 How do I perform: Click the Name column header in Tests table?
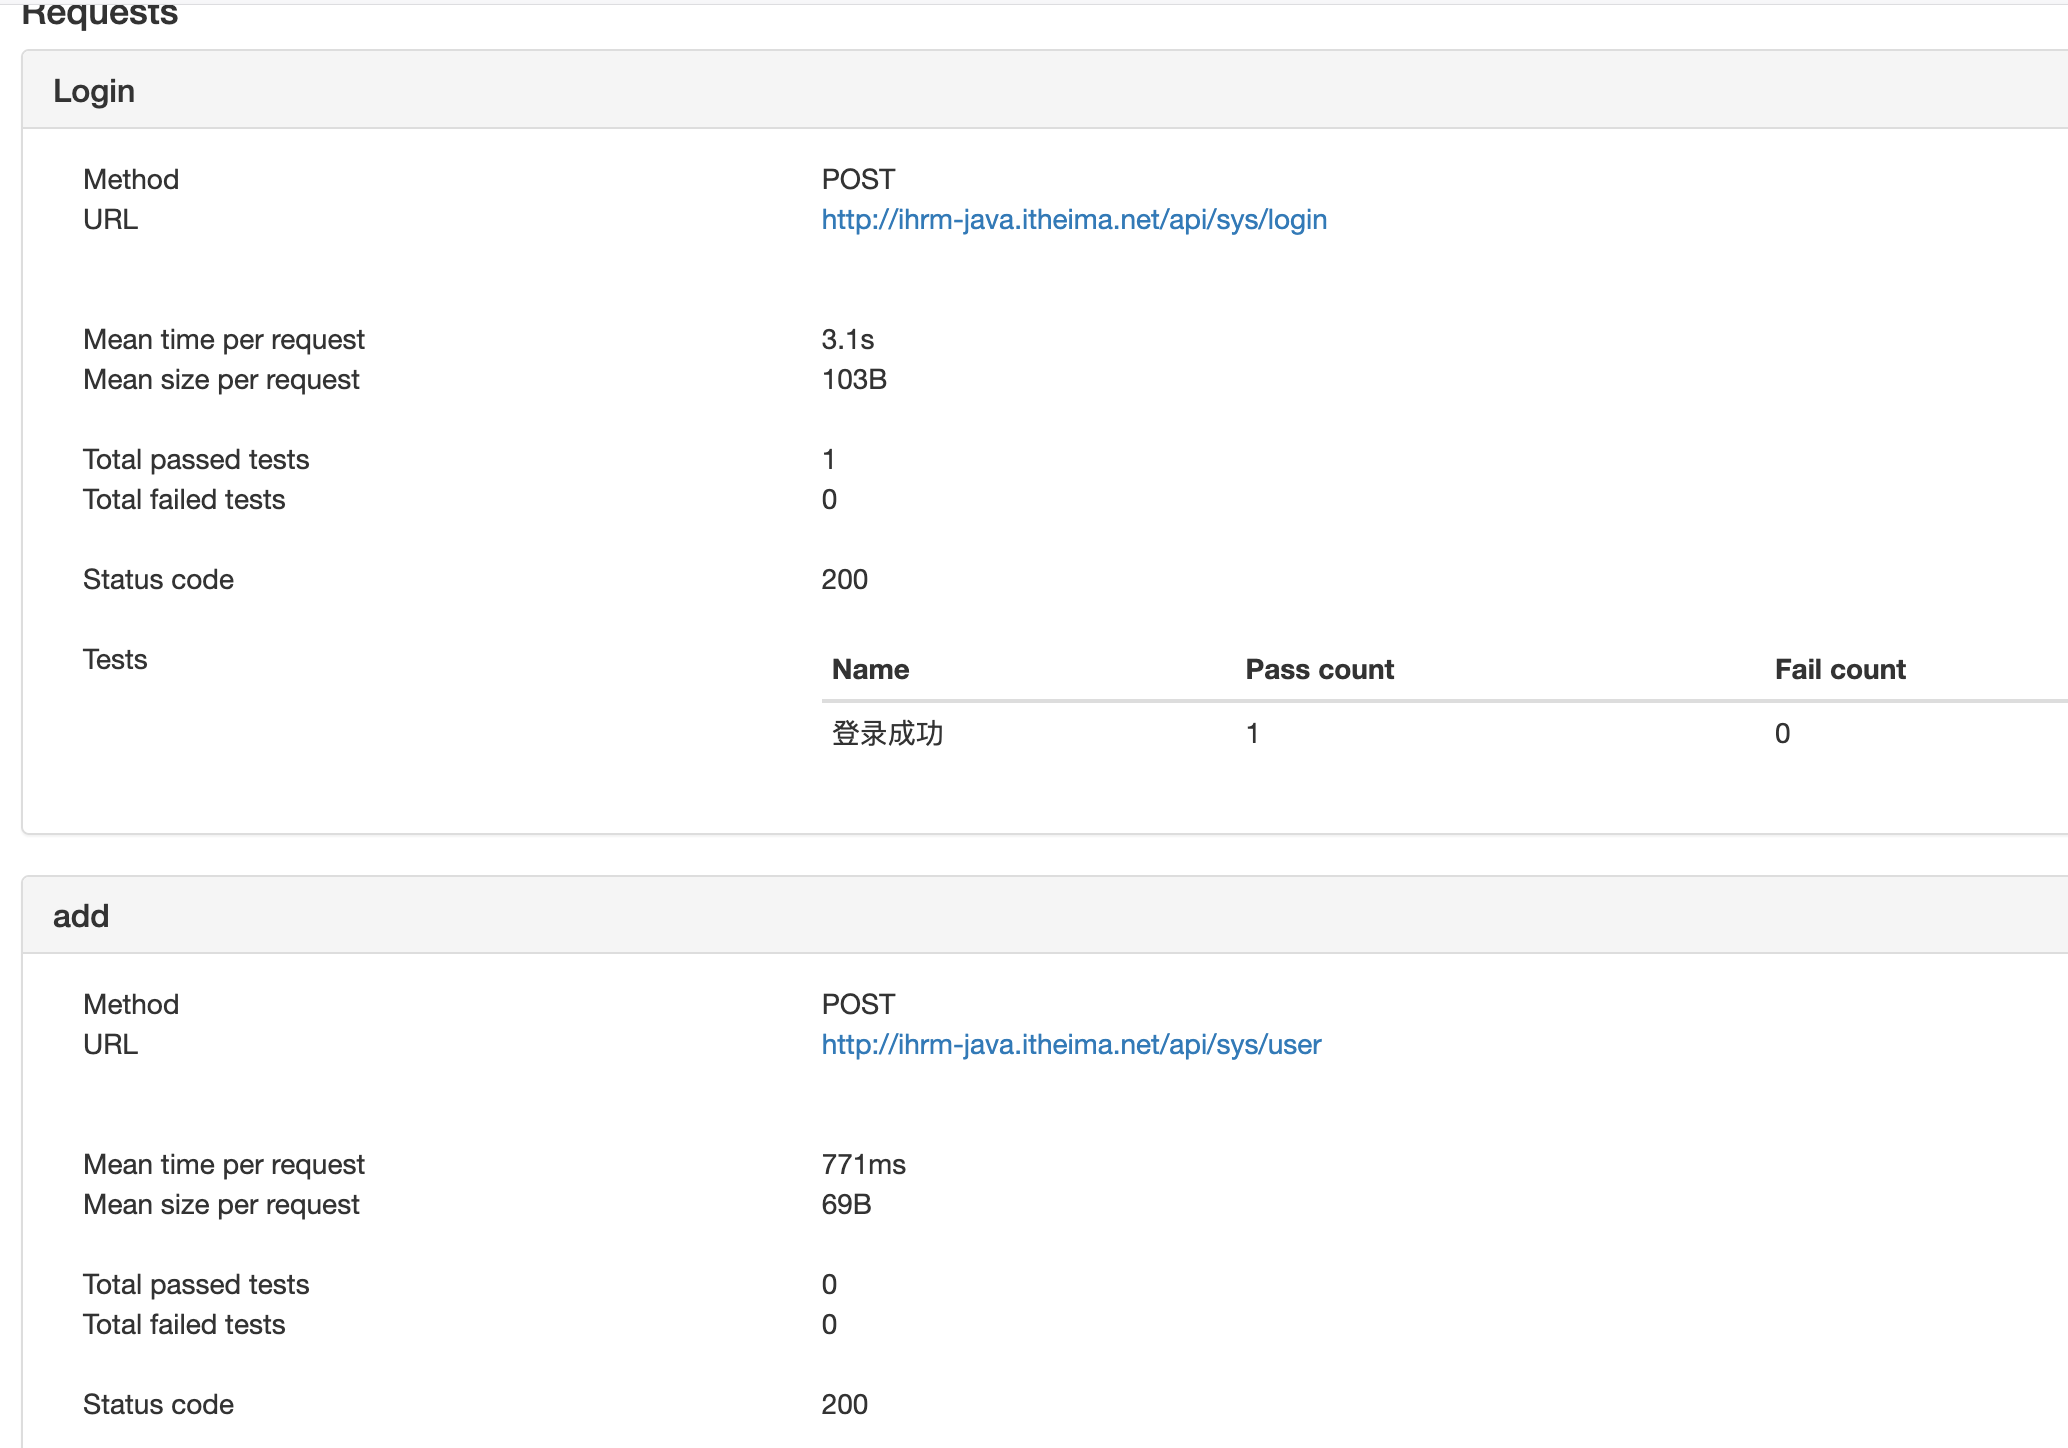(869, 669)
